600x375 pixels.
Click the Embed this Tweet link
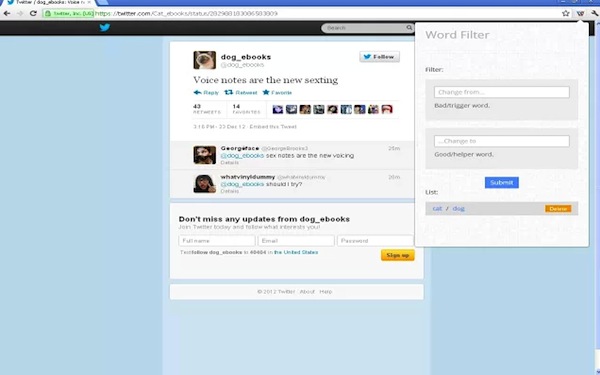273,127
